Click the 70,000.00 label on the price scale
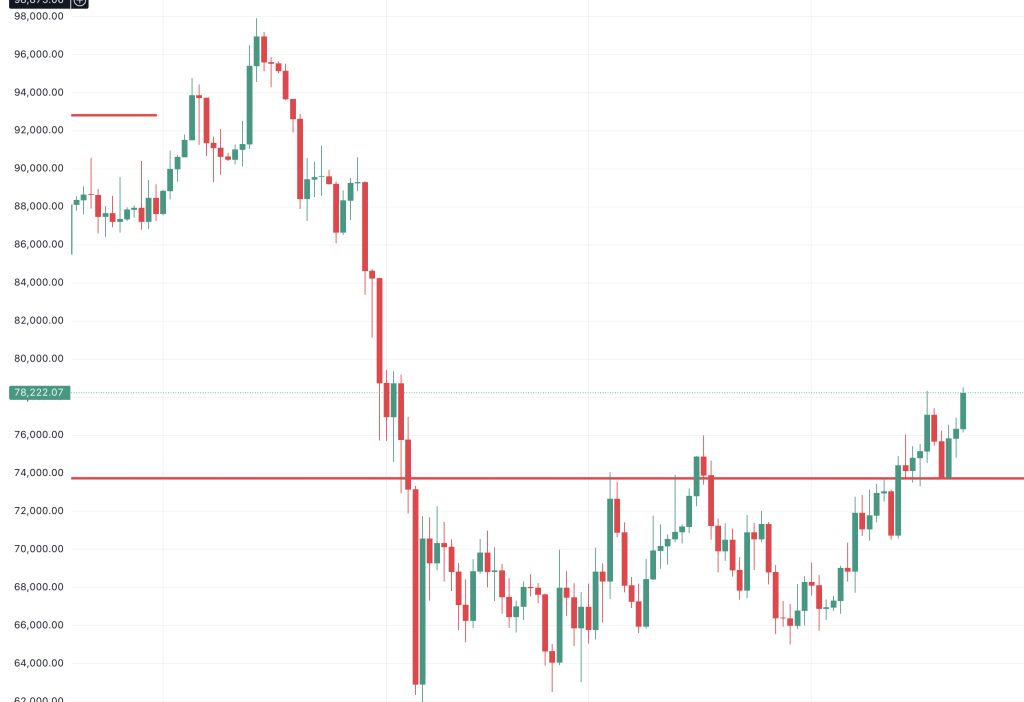Image resolution: width=1024 pixels, height=702 pixels. [x=39, y=549]
